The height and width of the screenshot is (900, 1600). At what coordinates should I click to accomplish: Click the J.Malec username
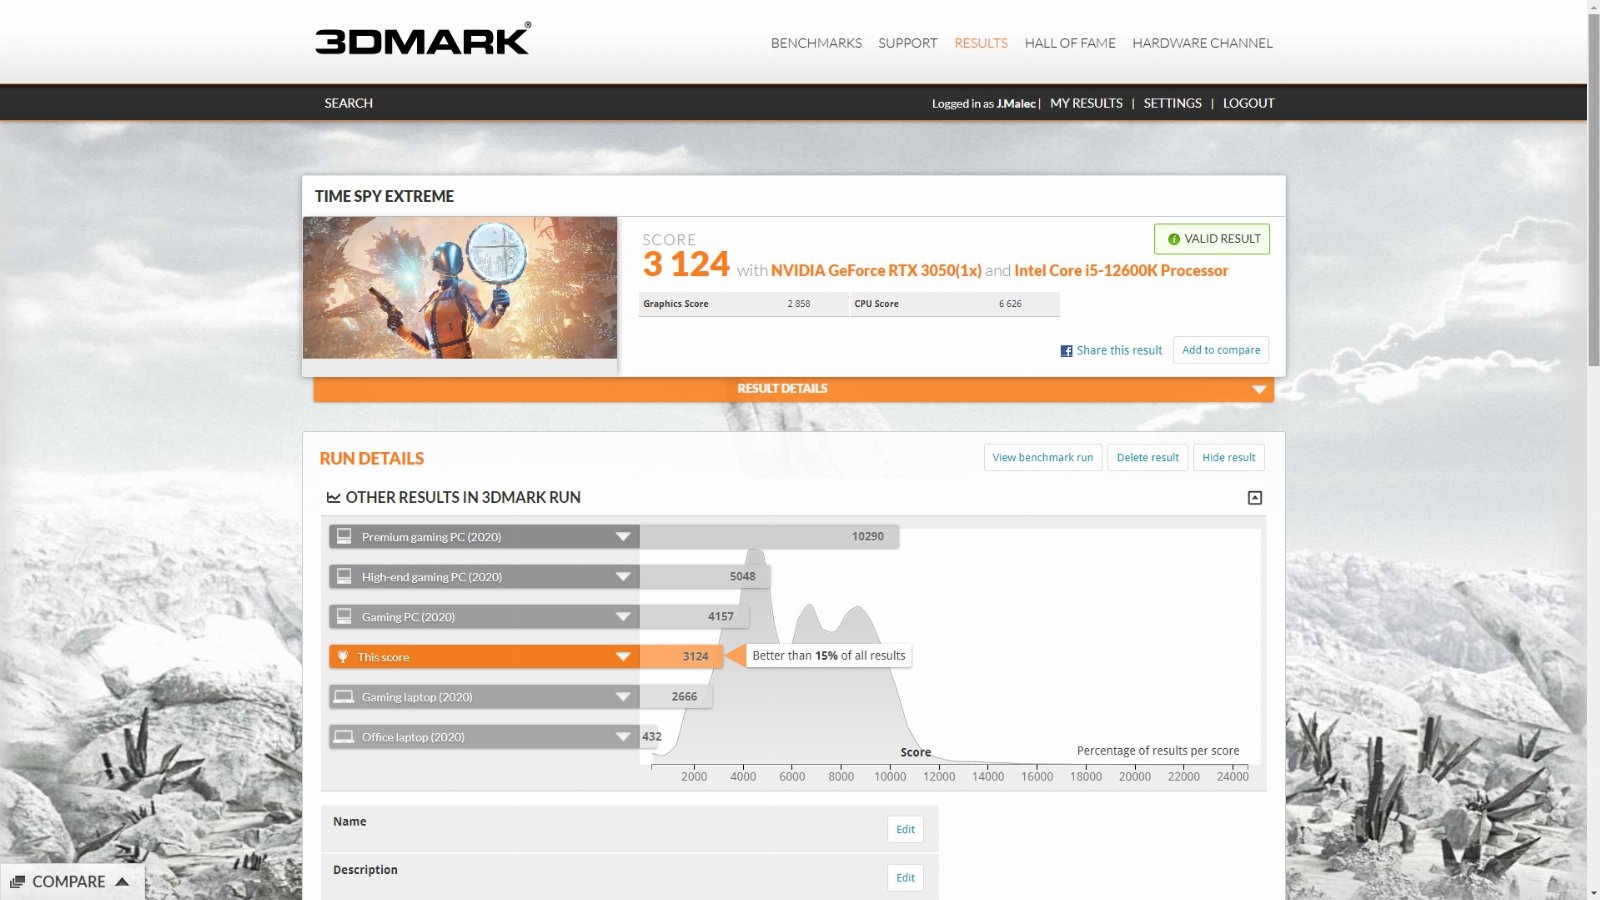click(x=1016, y=104)
